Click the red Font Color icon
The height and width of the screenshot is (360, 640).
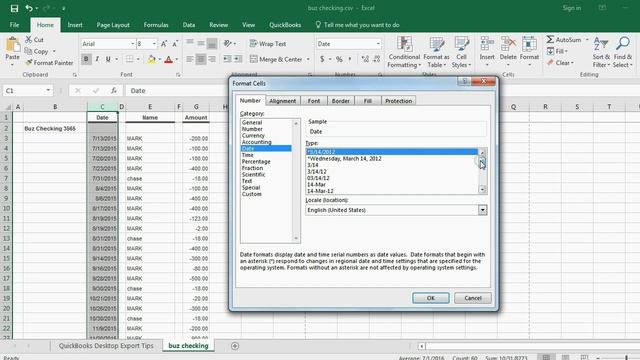(x=168, y=60)
